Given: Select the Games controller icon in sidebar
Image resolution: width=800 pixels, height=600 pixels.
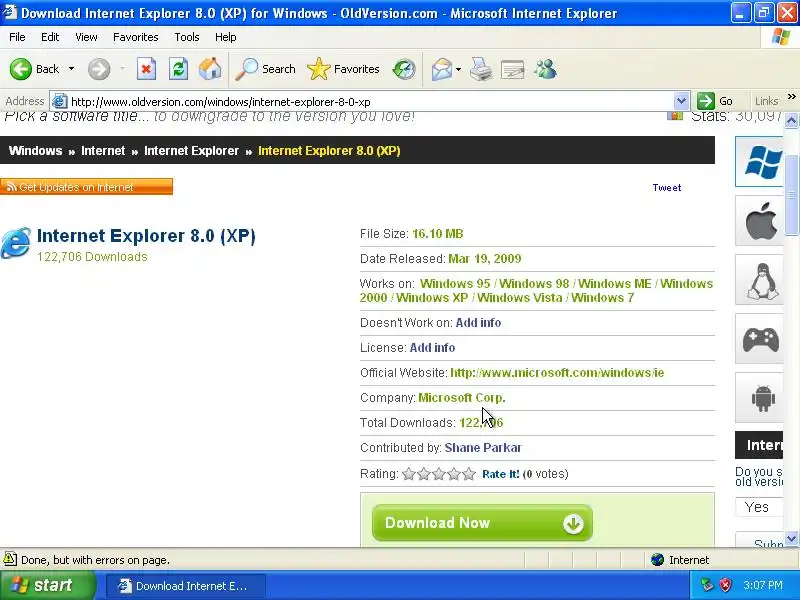Looking at the screenshot, I should pyautogui.click(x=761, y=339).
